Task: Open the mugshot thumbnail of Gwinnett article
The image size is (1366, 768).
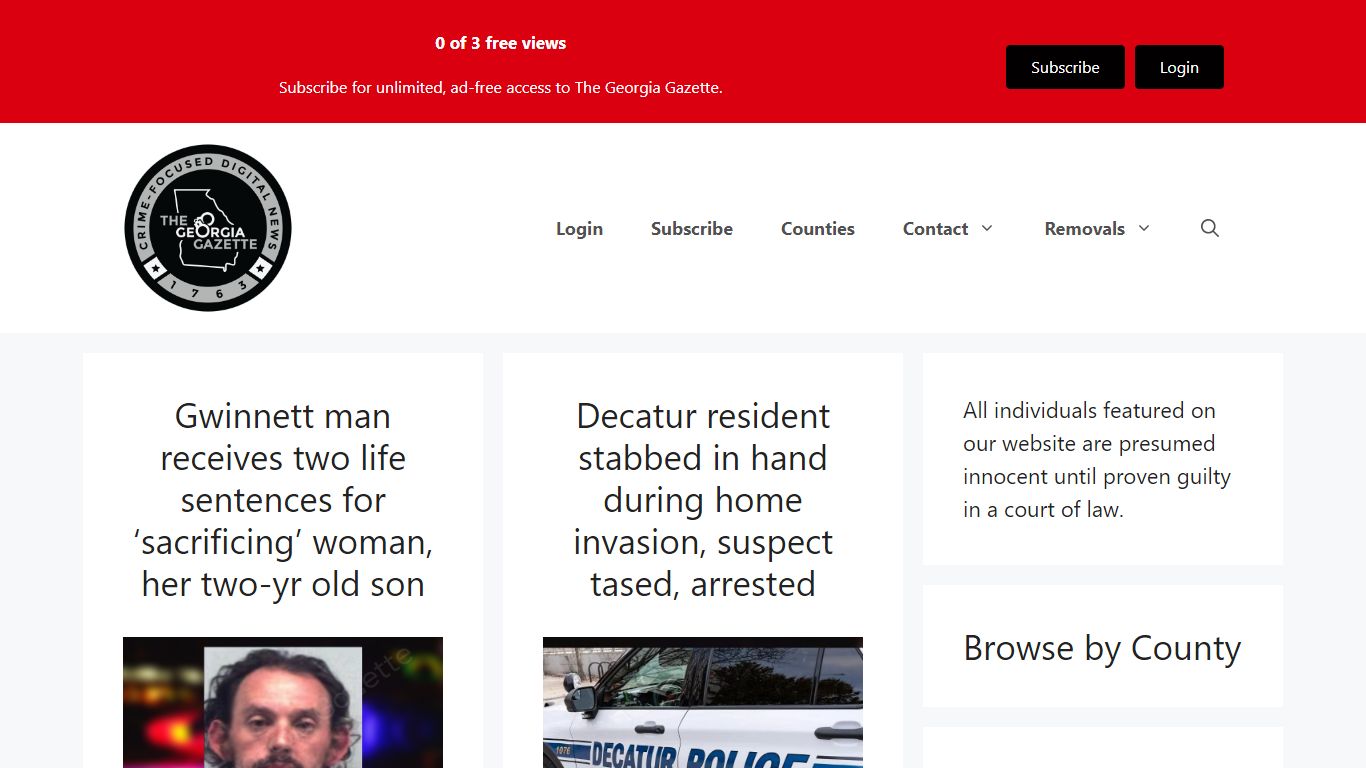Action: pyautogui.click(x=283, y=702)
